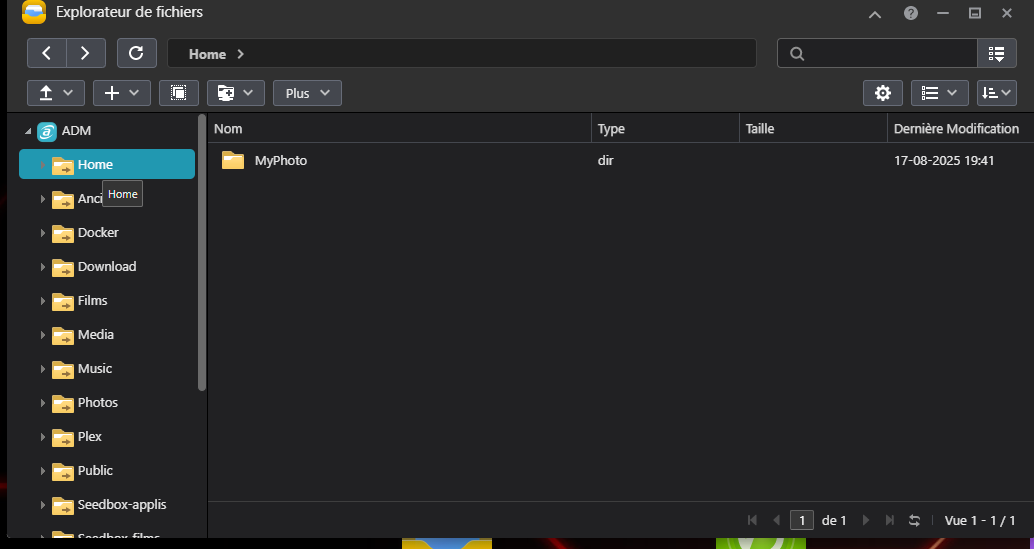Open the Plus menu button
The image size is (1034, 549).
pyautogui.click(x=307, y=93)
